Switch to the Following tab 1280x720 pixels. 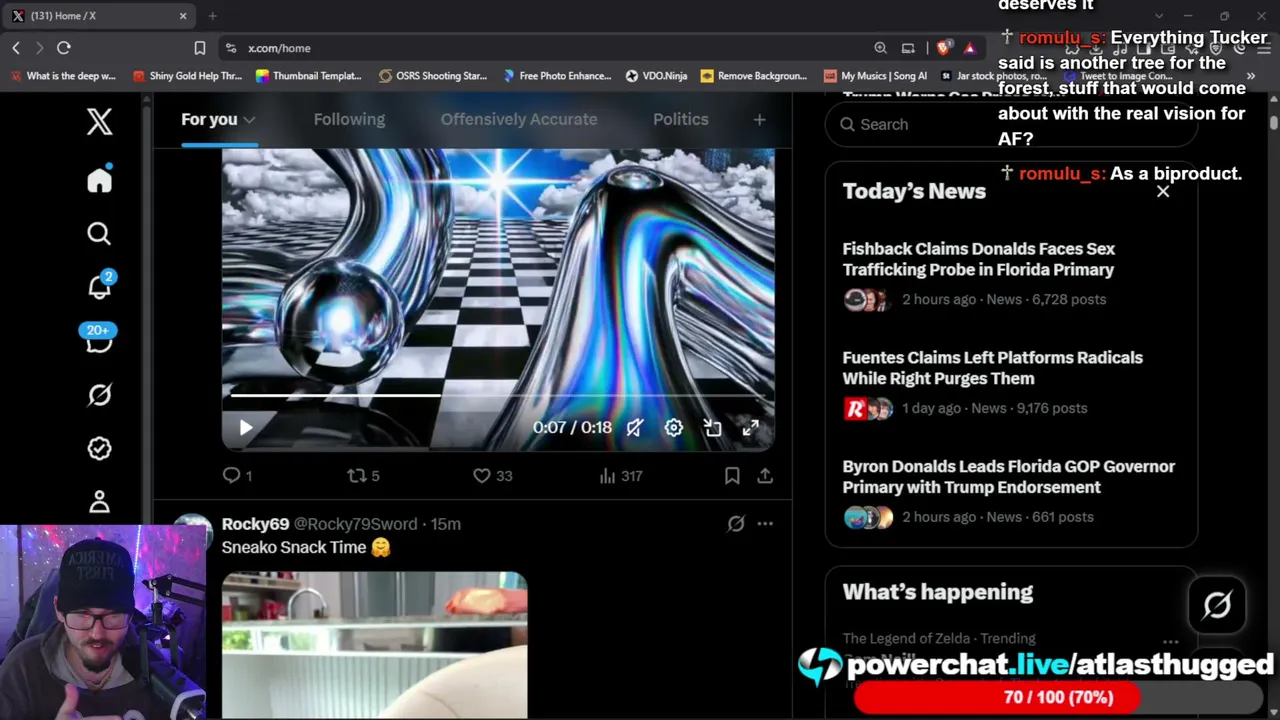pyautogui.click(x=349, y=120)
